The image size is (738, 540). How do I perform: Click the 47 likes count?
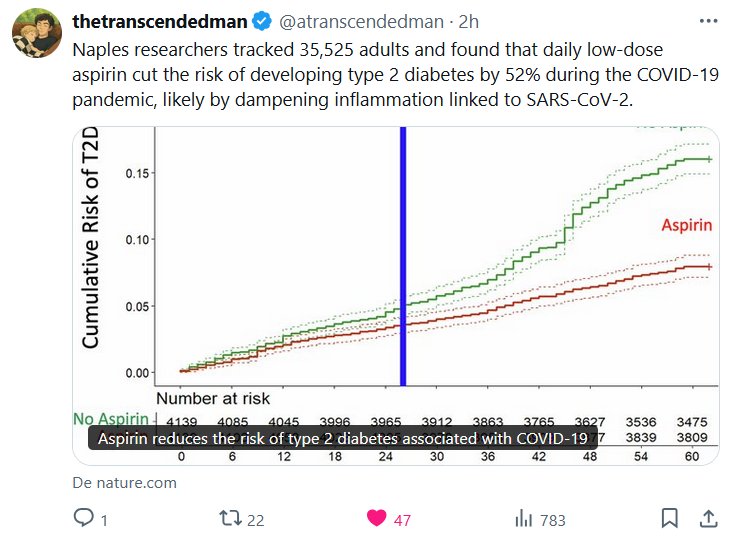[x=402, y=519]
